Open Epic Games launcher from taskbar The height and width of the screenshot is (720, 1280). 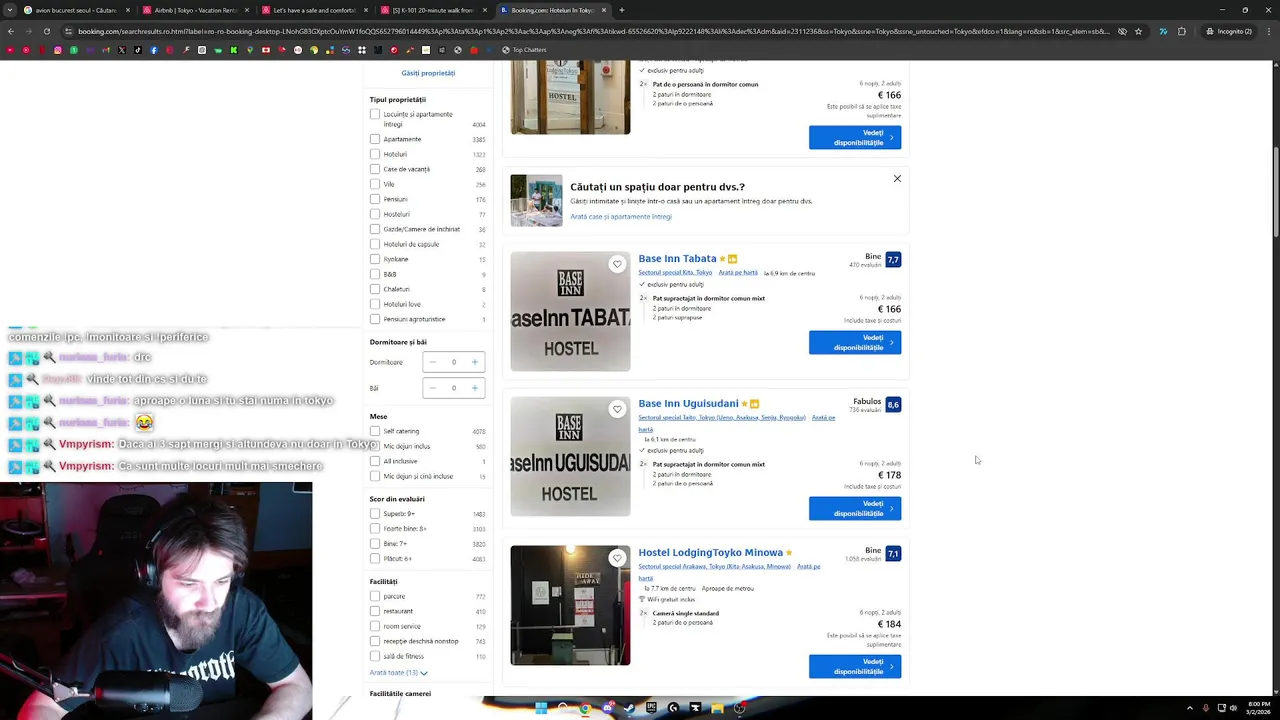point(651,708)
